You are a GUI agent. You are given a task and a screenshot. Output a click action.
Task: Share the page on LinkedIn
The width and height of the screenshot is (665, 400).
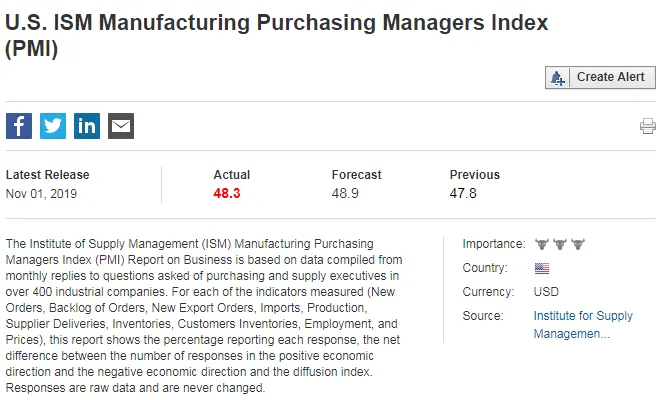coord(87,126)
